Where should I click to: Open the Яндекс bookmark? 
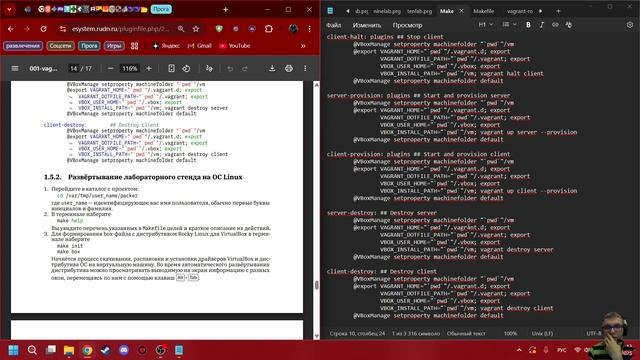coord(166,46)
